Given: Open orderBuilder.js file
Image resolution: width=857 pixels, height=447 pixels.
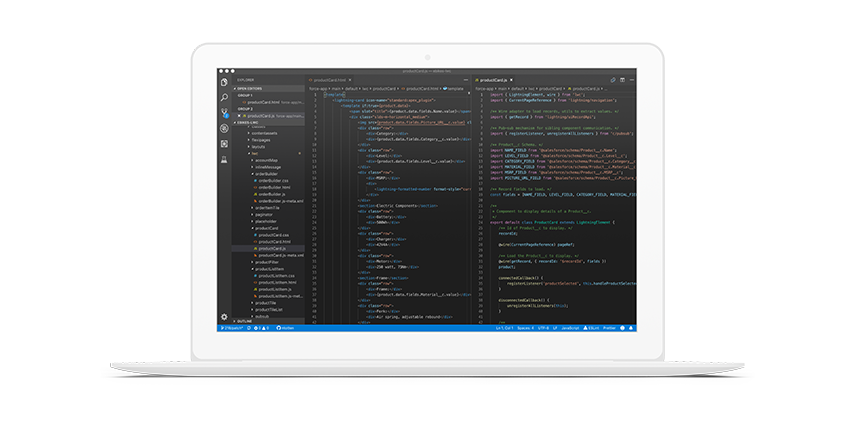Looking at the screenshot, I should 268,194.
